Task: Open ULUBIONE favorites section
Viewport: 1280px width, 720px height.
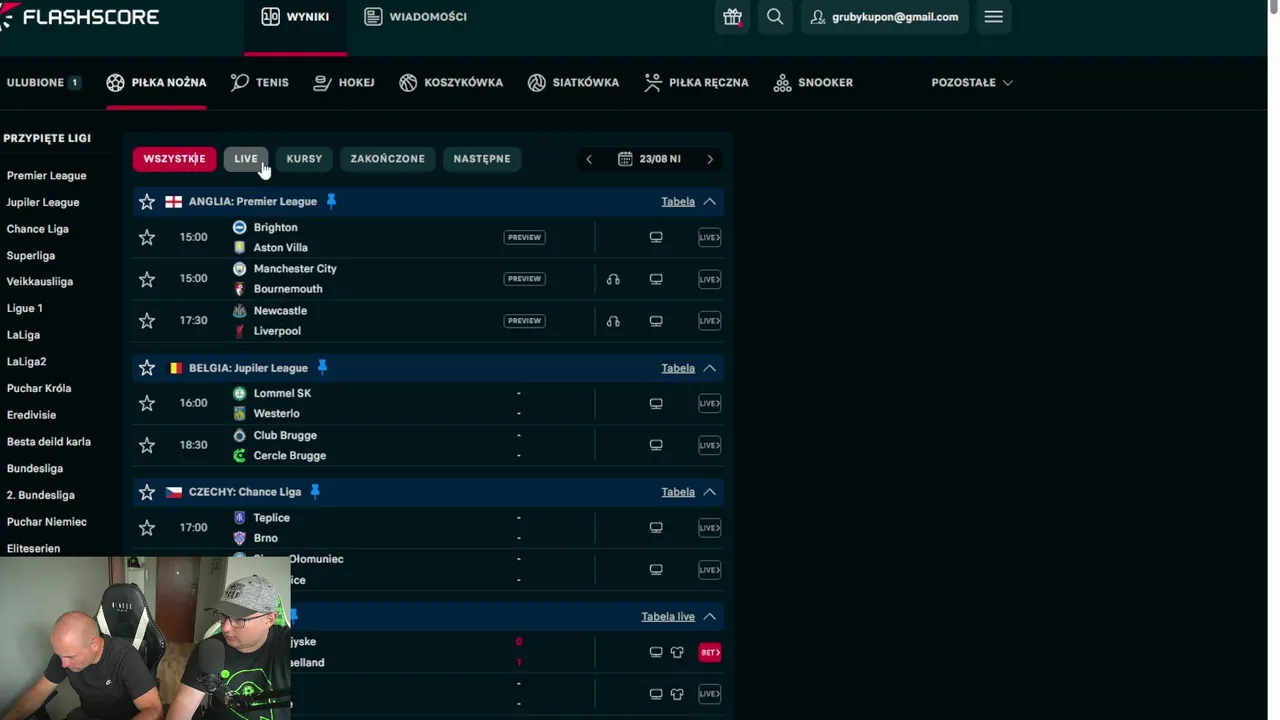Action: pyautogui.click(x=43, y=83)
